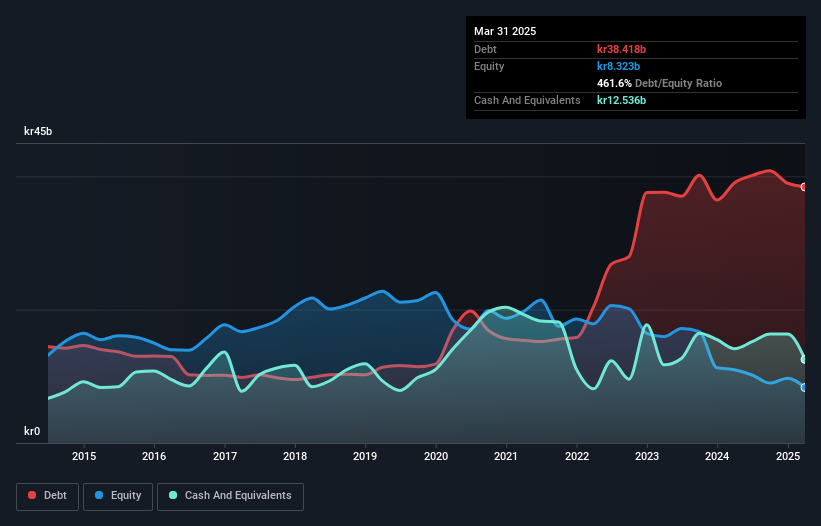Viewport: 821px width, 526px height.
Task: Click the red Debt endpoint marker
Action: pyautogui.click(x=803, y=187)
